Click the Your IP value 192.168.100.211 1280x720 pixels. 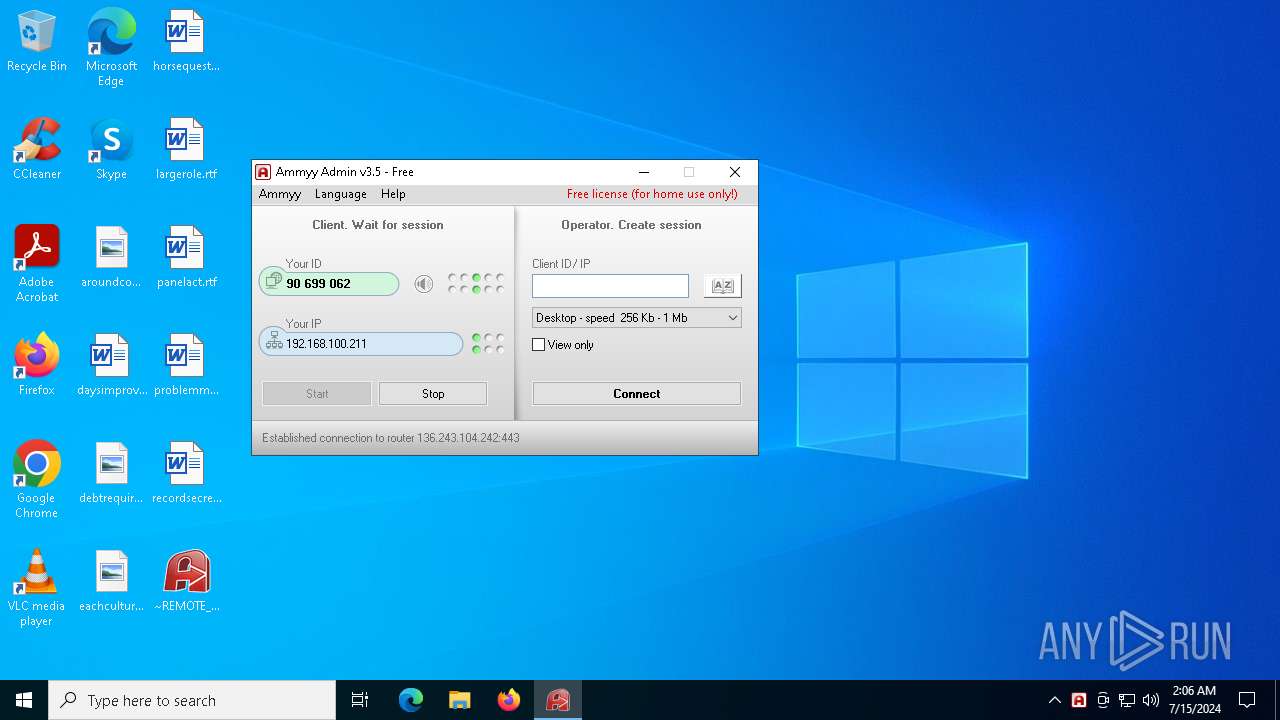[x=326, y=344]
